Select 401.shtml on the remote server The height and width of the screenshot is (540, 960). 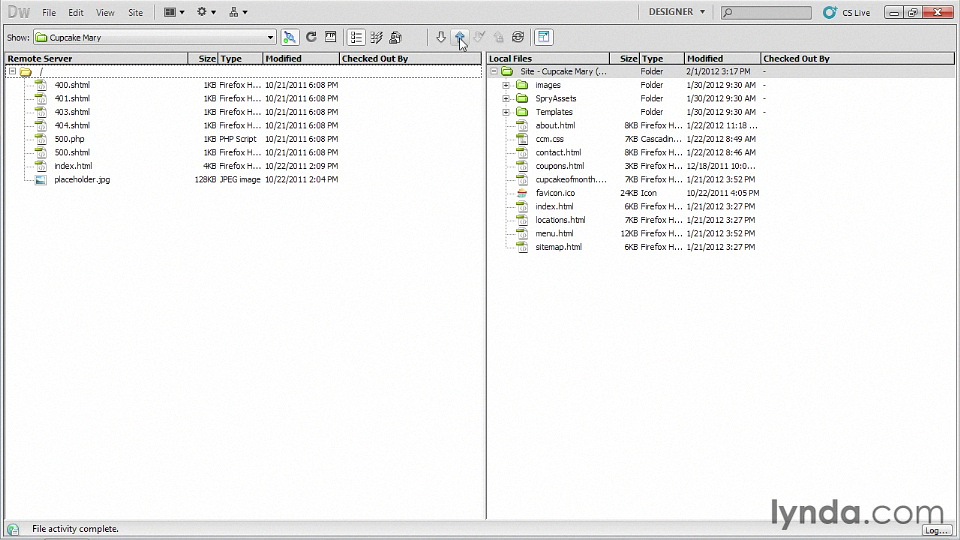click(x=72, y=99)
